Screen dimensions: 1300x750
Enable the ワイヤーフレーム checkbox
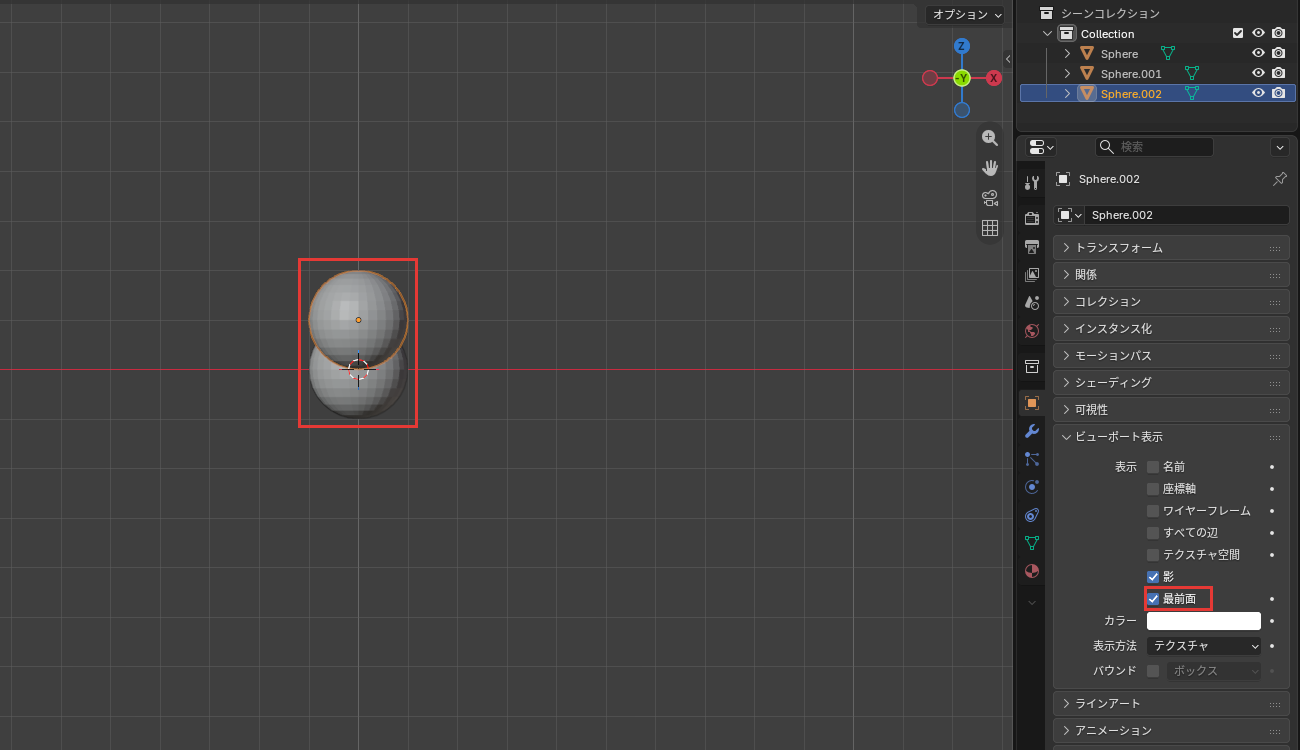pos(1153,511)
